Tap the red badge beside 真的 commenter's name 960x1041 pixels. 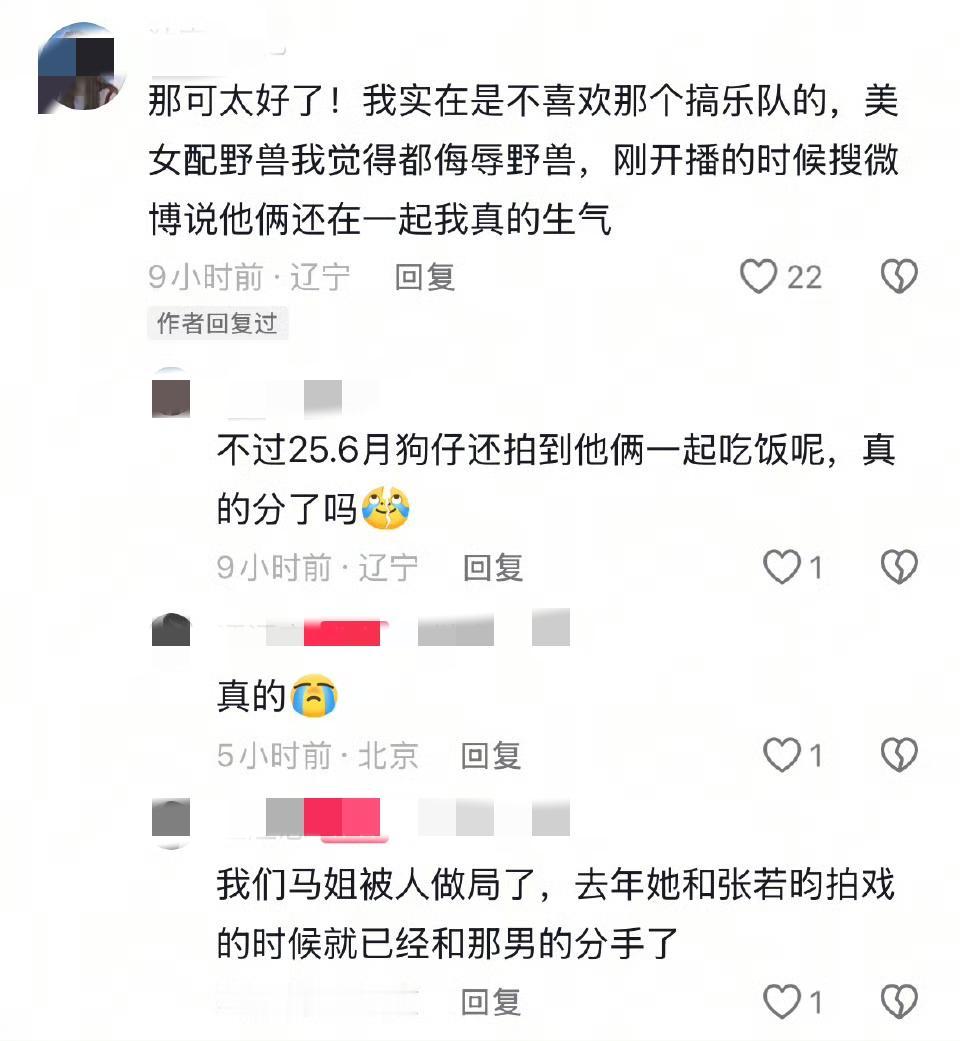click(x=342, y=633)
